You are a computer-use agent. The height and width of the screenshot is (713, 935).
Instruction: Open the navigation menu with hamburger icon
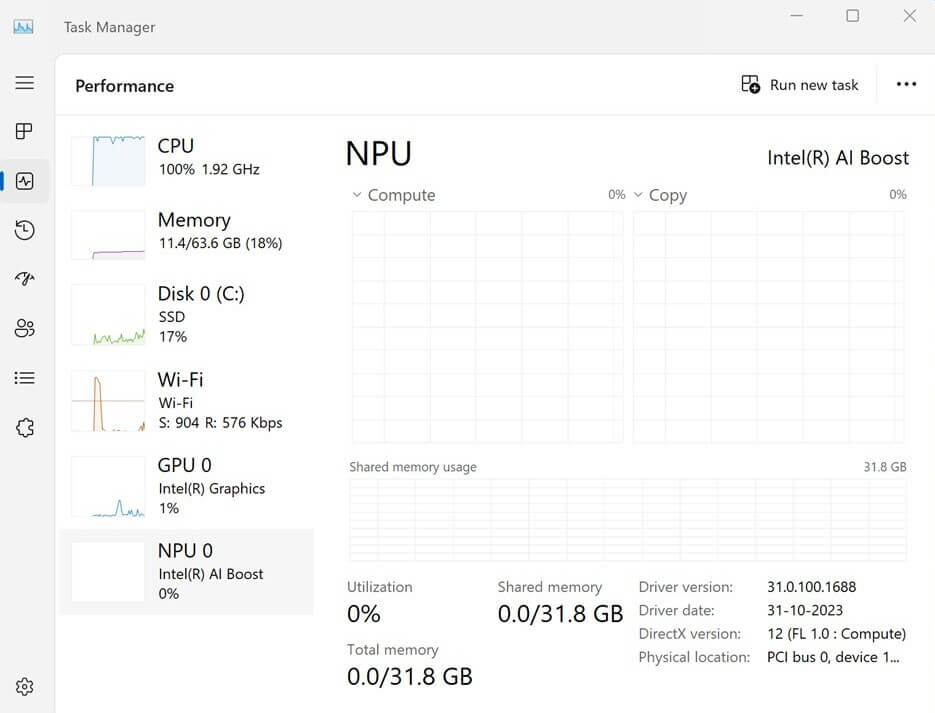click(x=25, y=83)
